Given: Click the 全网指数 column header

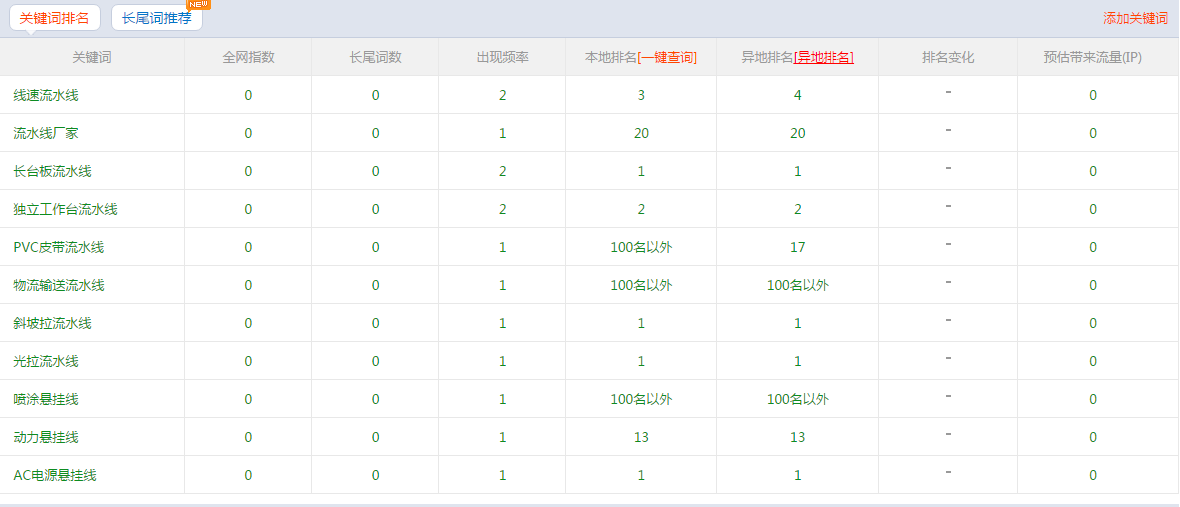Looking at the screenshot, I should pos(248,57).
